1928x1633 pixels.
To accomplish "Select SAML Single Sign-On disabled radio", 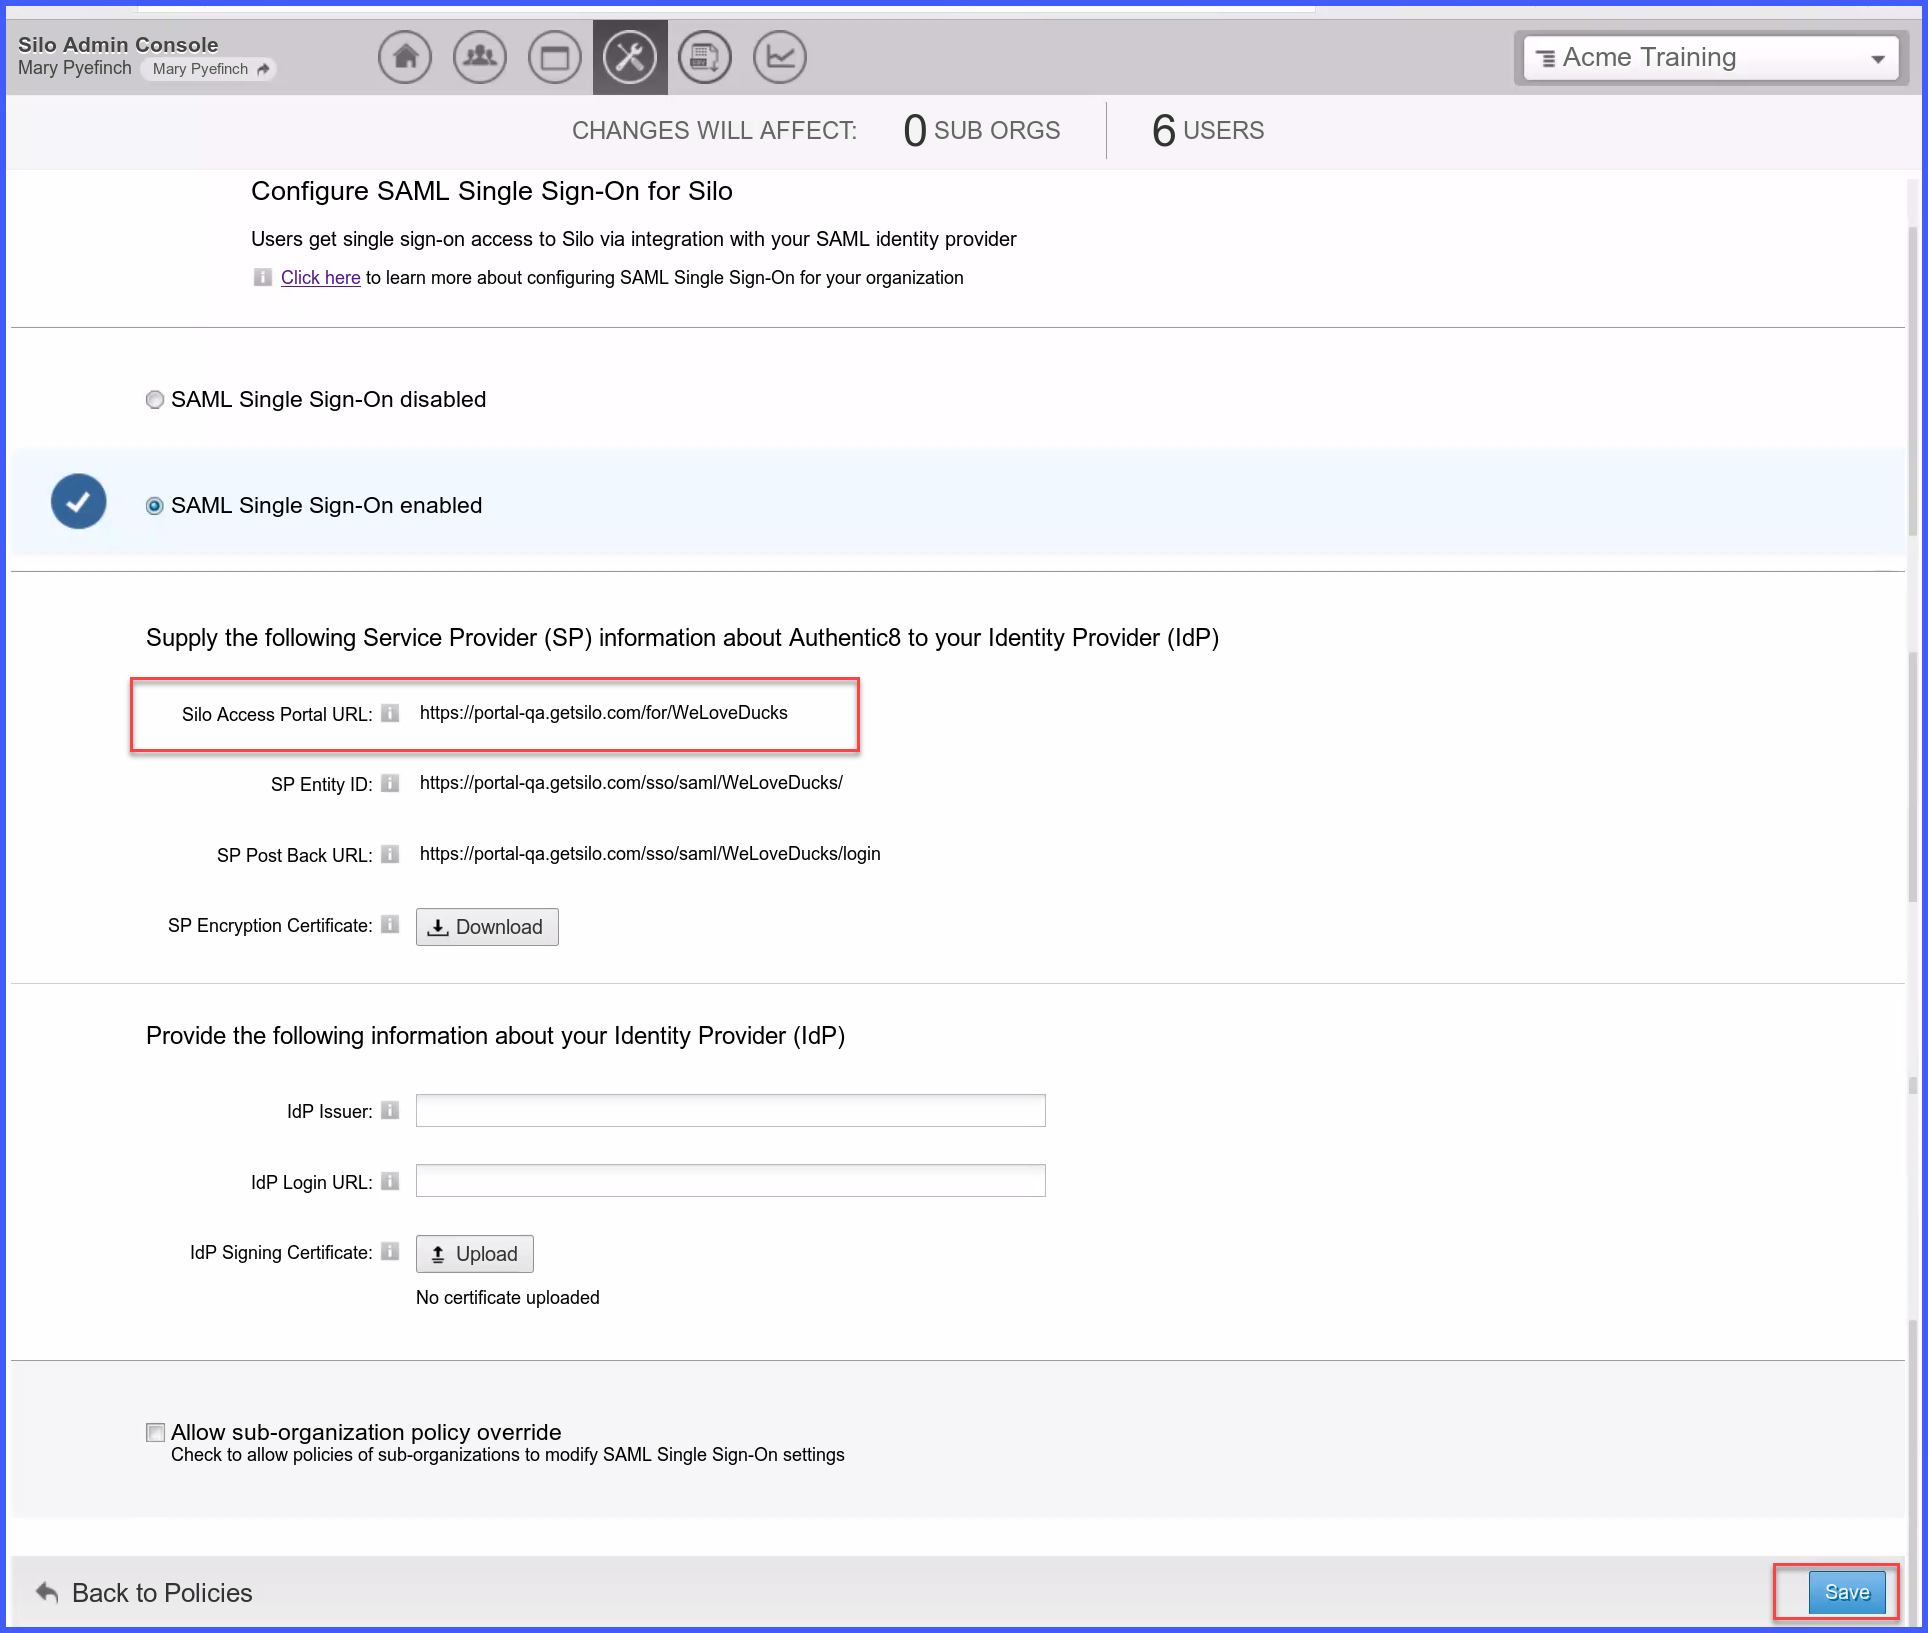I will coord(155,400).
